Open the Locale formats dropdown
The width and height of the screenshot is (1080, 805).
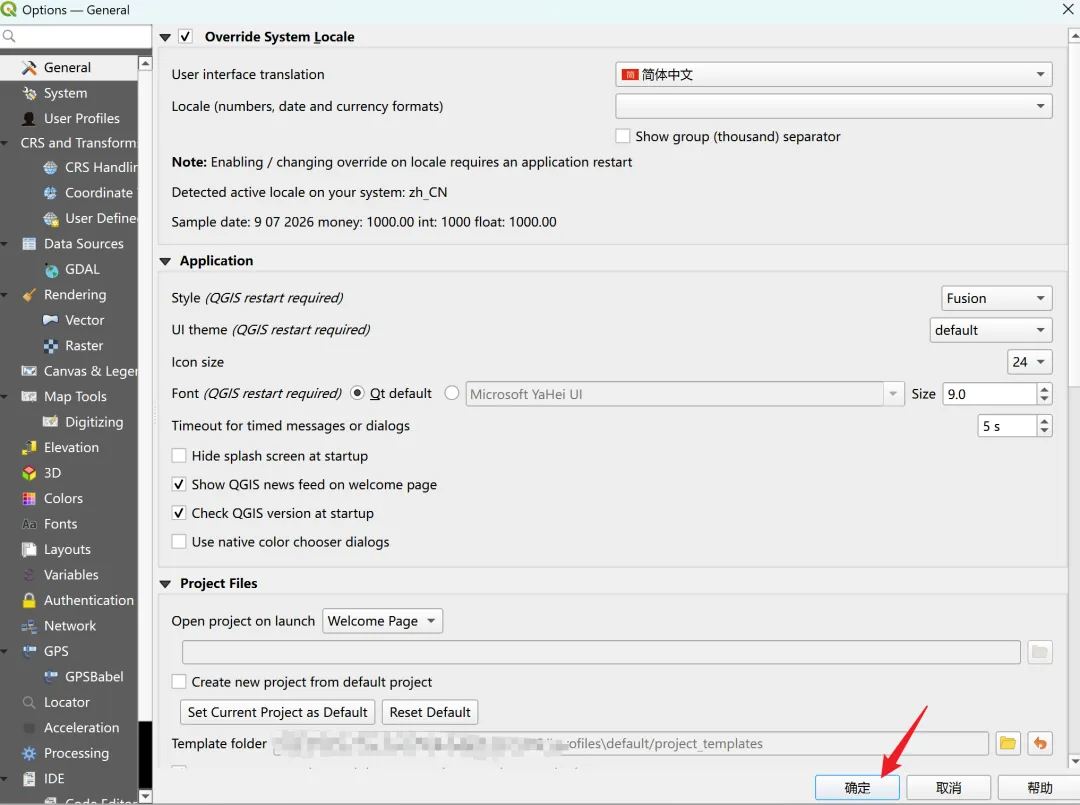(833, 106)
